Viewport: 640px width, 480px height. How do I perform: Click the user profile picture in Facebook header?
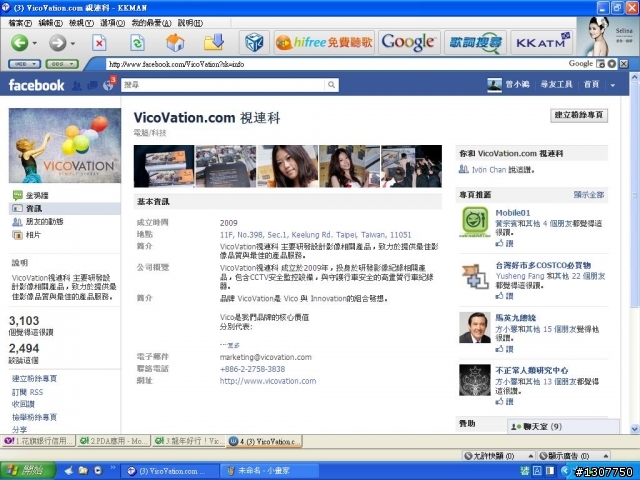tap(494, 85)
